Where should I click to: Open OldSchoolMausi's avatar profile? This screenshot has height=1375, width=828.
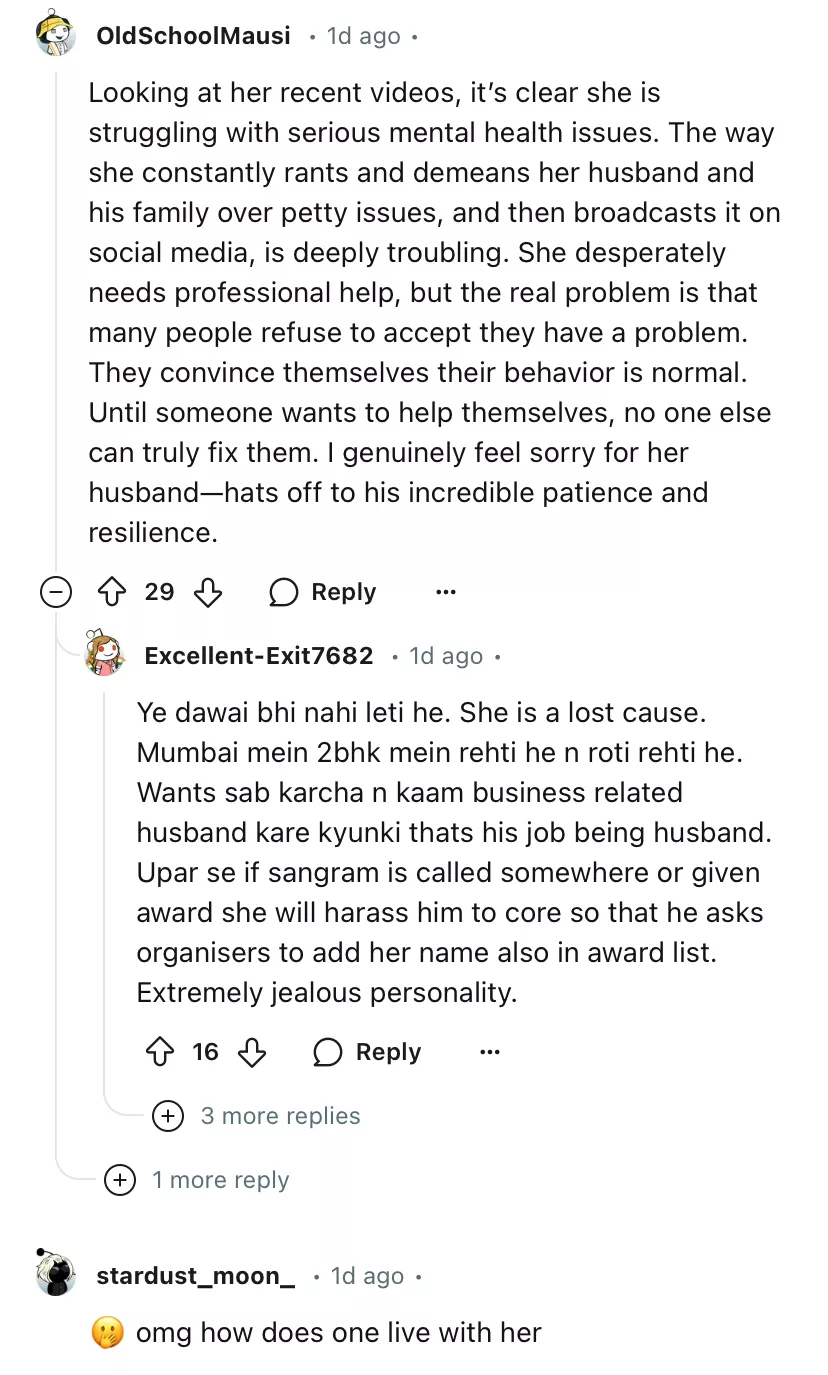tap(56, 36)
